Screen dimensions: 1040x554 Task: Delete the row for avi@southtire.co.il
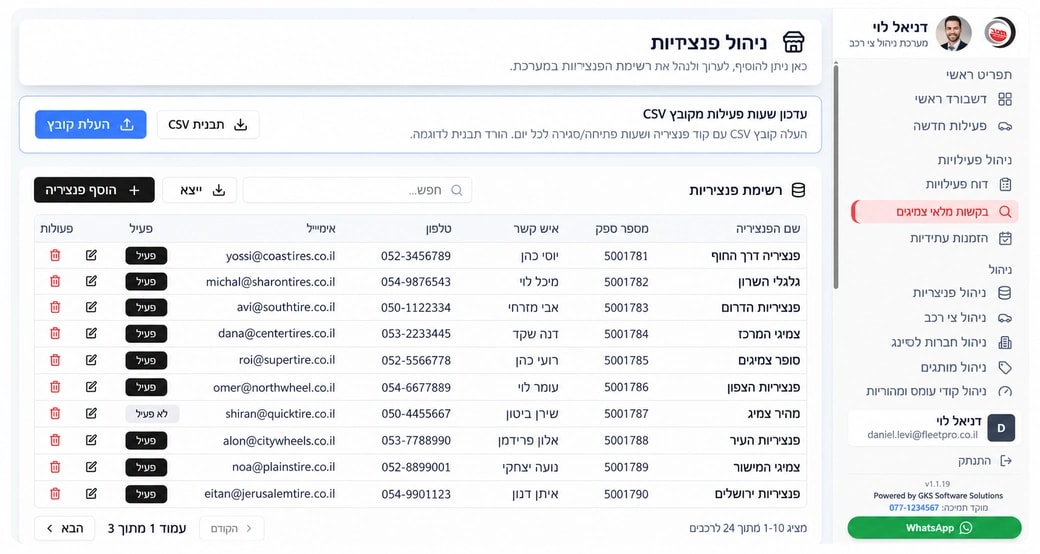[x=55, y=307]
